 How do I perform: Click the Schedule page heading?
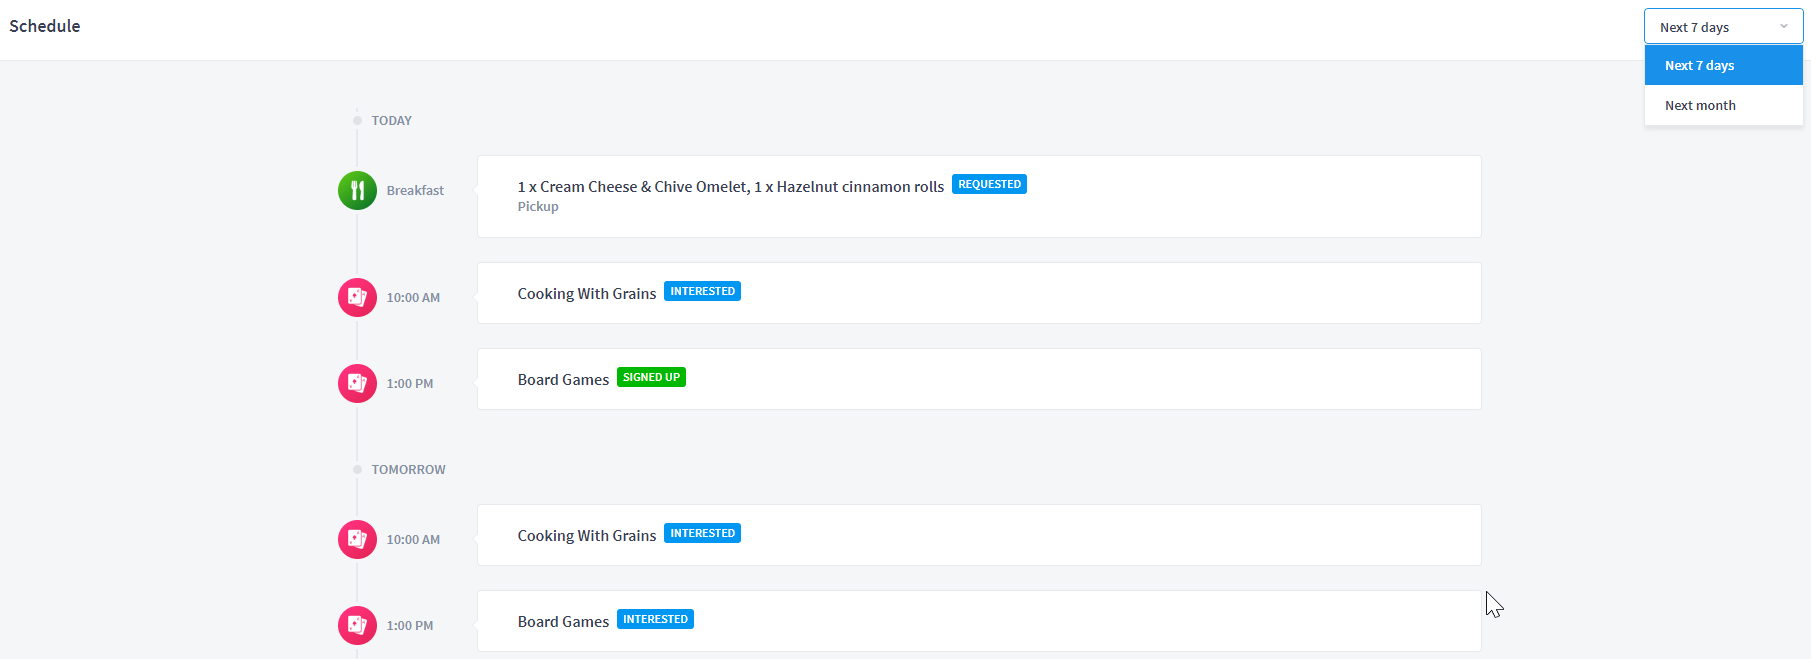tap(45, 26)
